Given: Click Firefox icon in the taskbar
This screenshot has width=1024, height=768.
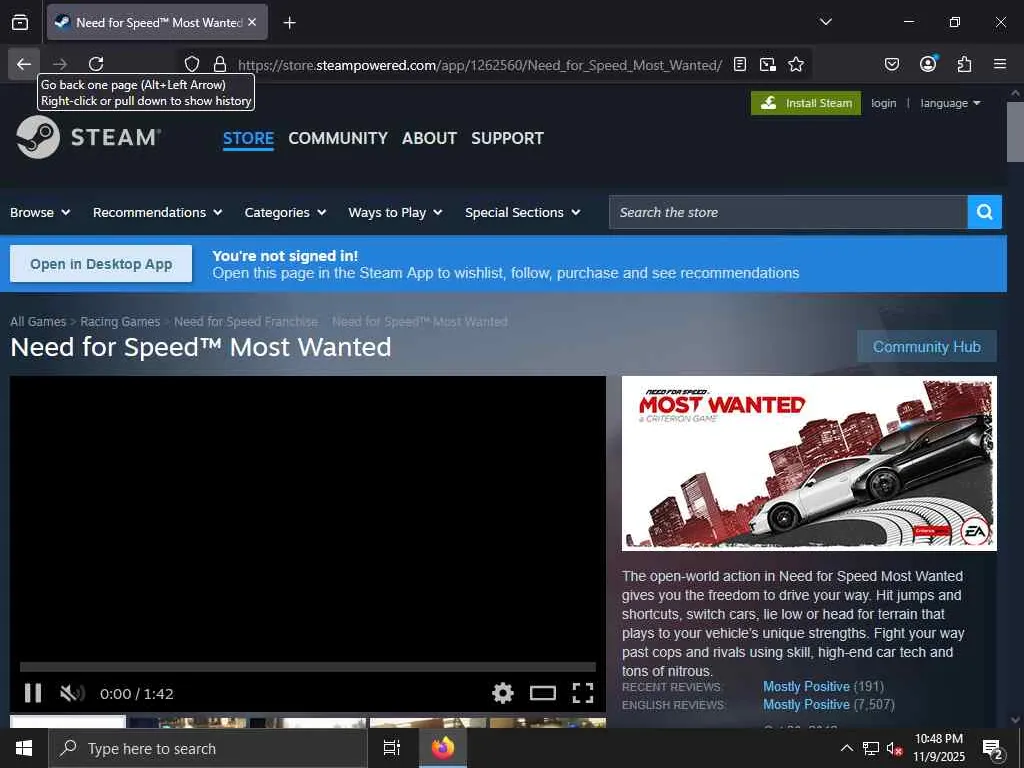Looking at the screenshot, I should click(x=442, y=748).
